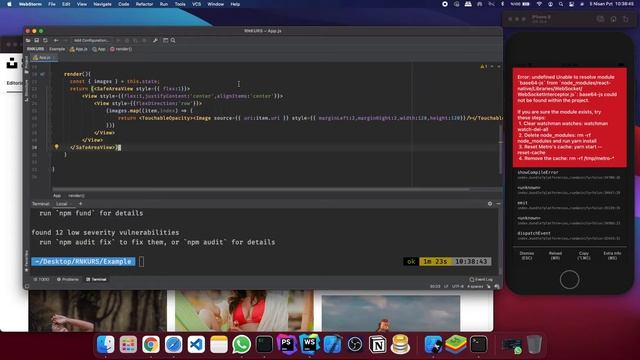The width and height of the screenshot is (640, 360).
Task: Hide the terminal panel with minus icon
Action: coord(498,203)
